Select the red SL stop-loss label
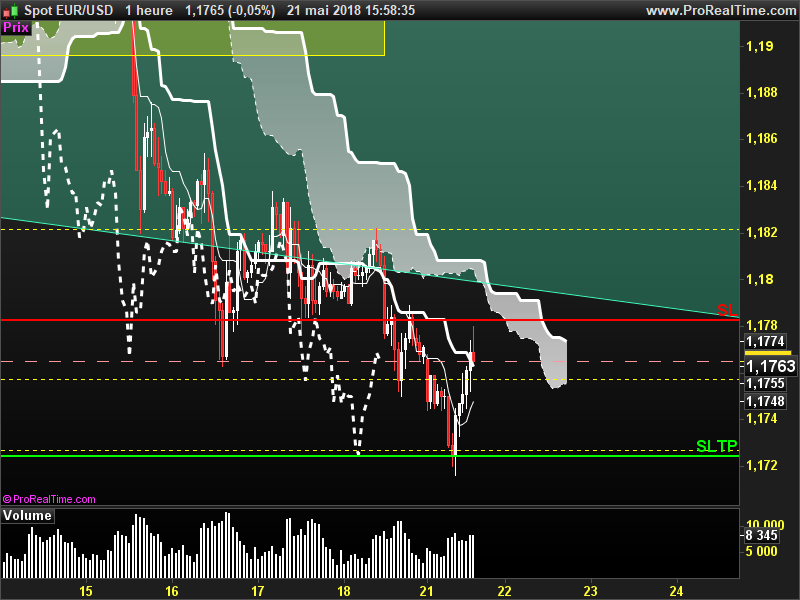This screenshot has height=600, width=800. pos(727,310)
